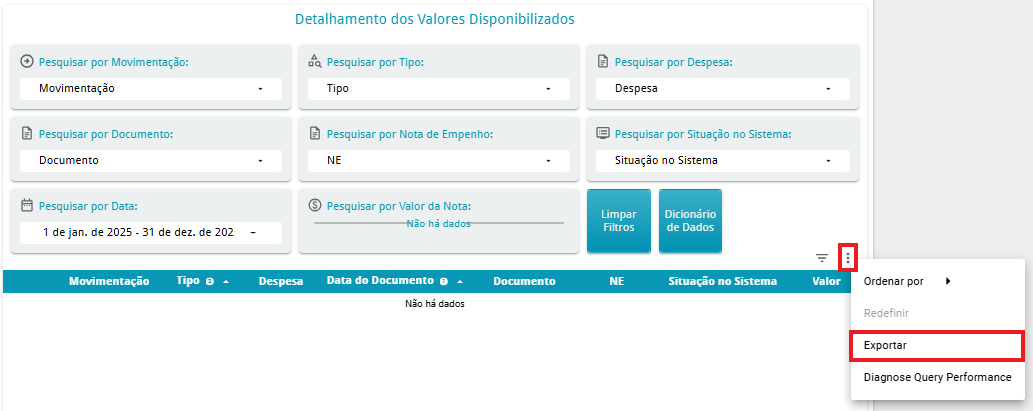This screenshot has width=1033, height=411.
Task: Click the Limpar Filtros button
Action: point(619,221)
